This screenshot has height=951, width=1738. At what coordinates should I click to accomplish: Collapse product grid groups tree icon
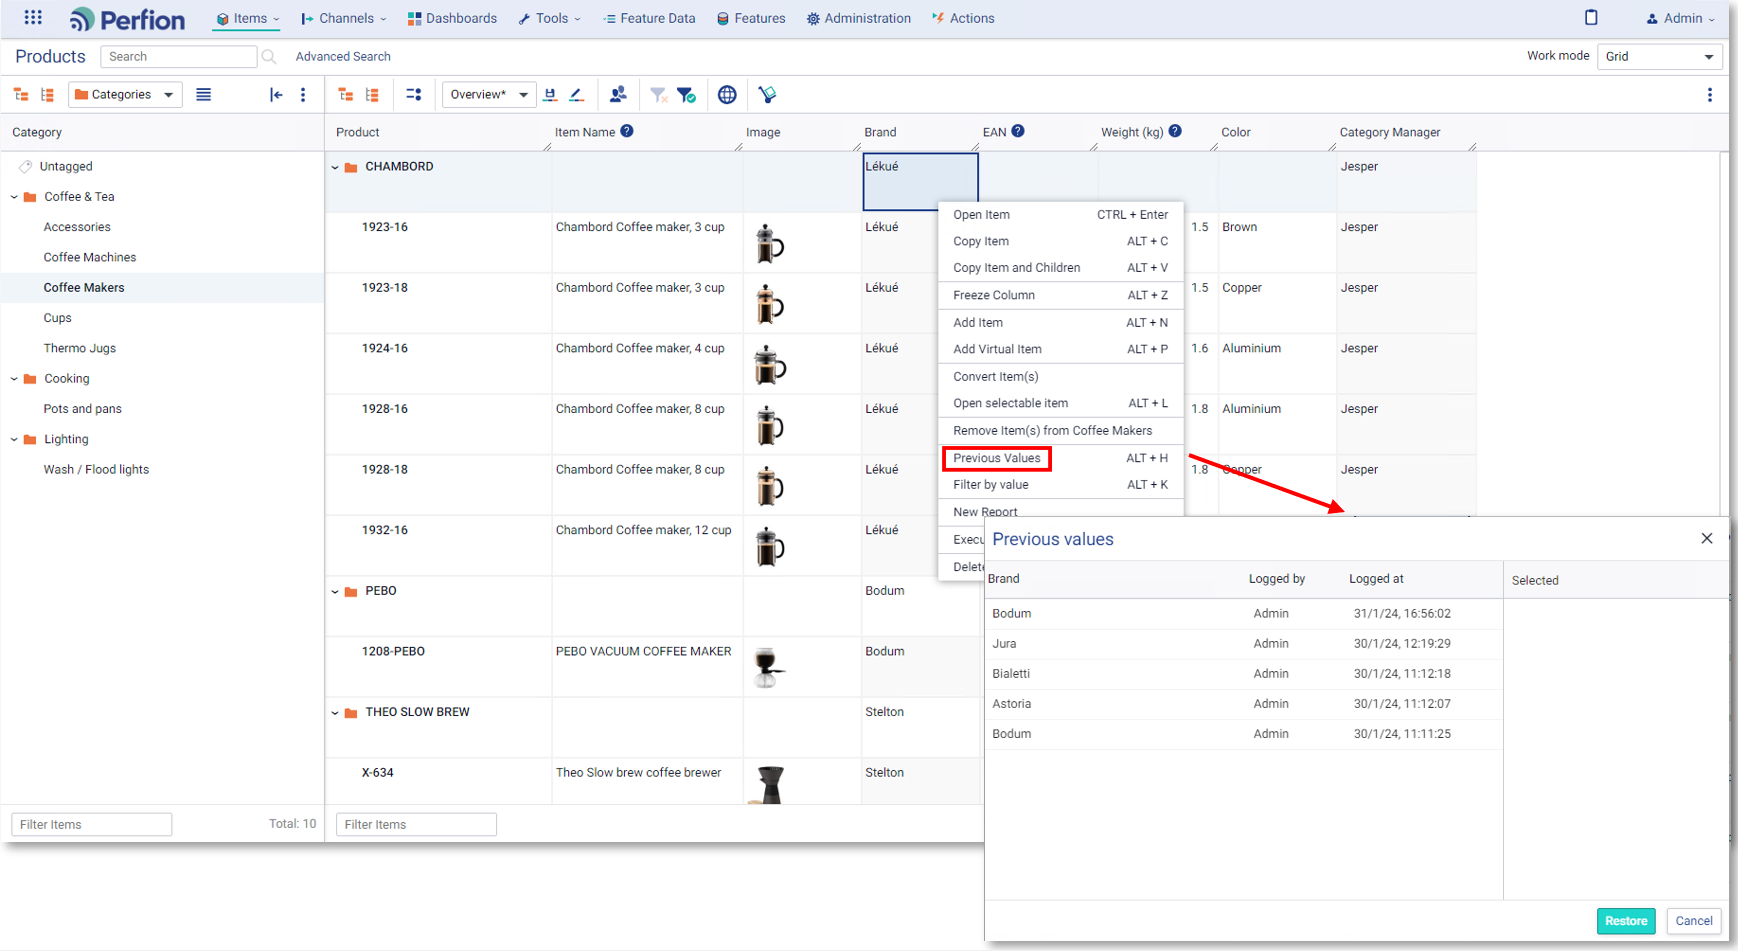click(346, 95)
